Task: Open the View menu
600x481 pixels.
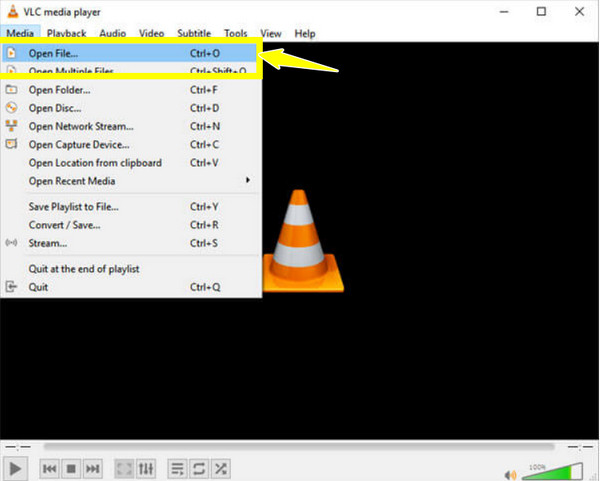Action: click(271, 33)
